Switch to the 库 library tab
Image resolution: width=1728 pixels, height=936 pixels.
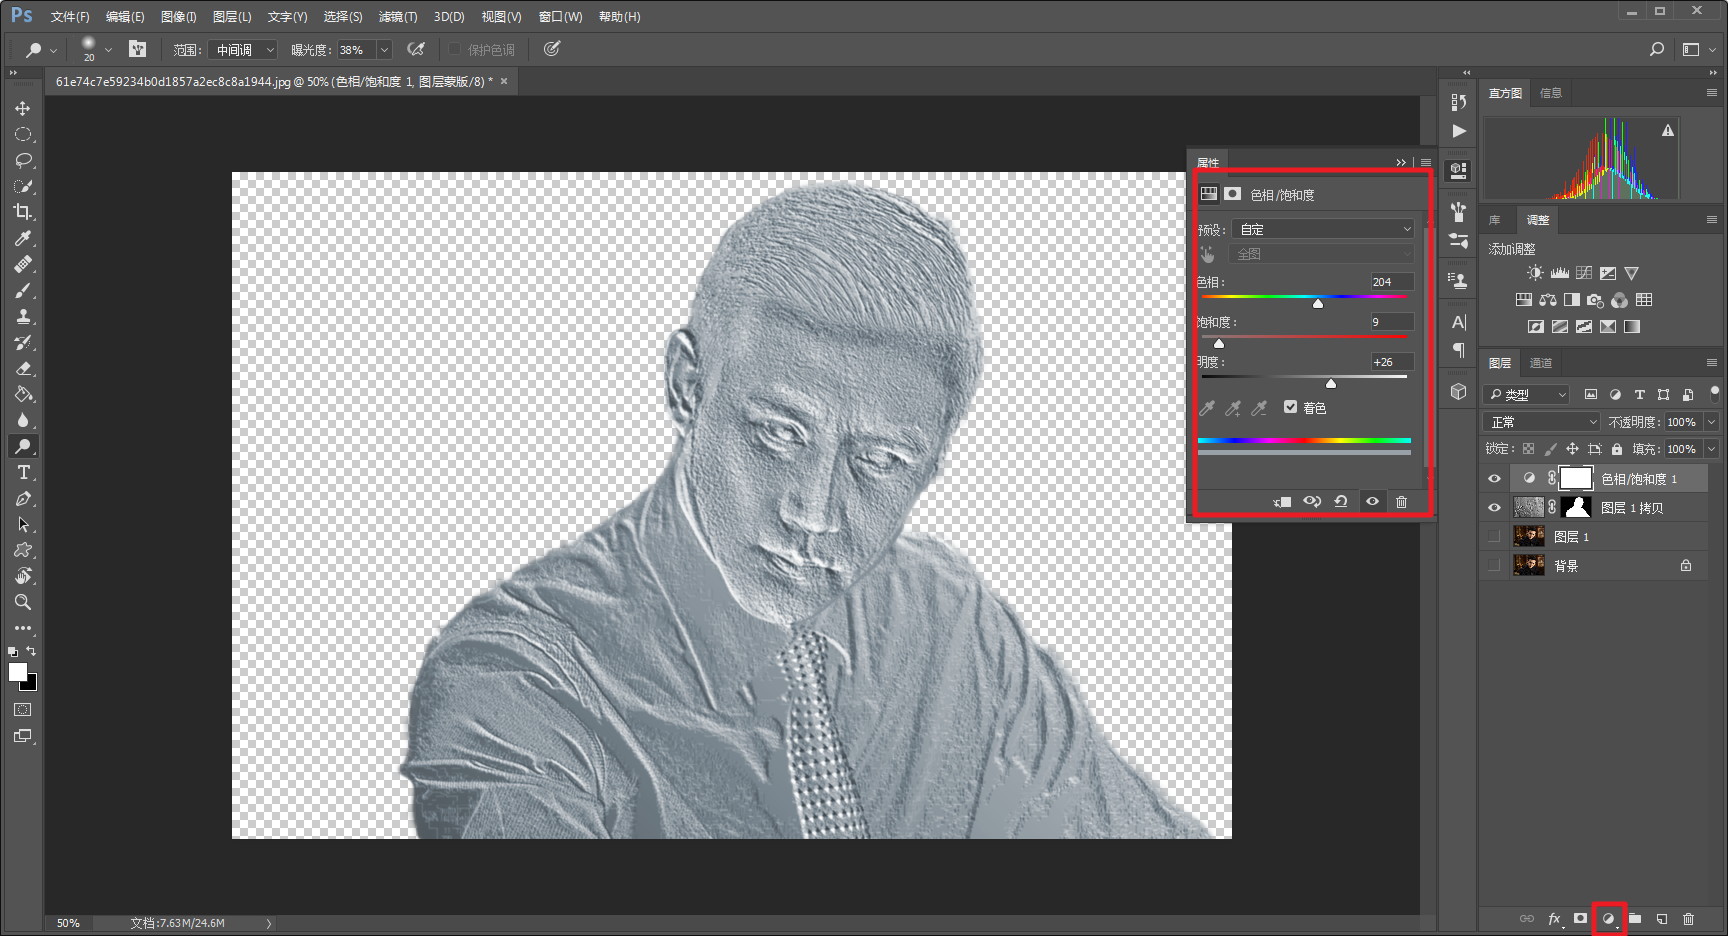(1495, 220)
